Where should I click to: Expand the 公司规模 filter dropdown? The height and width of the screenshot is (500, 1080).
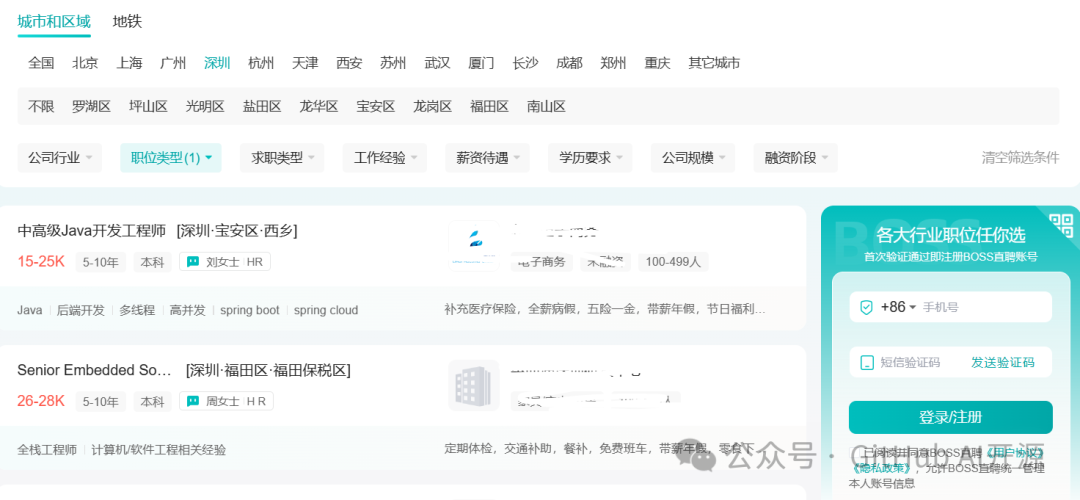coord(693,158)
